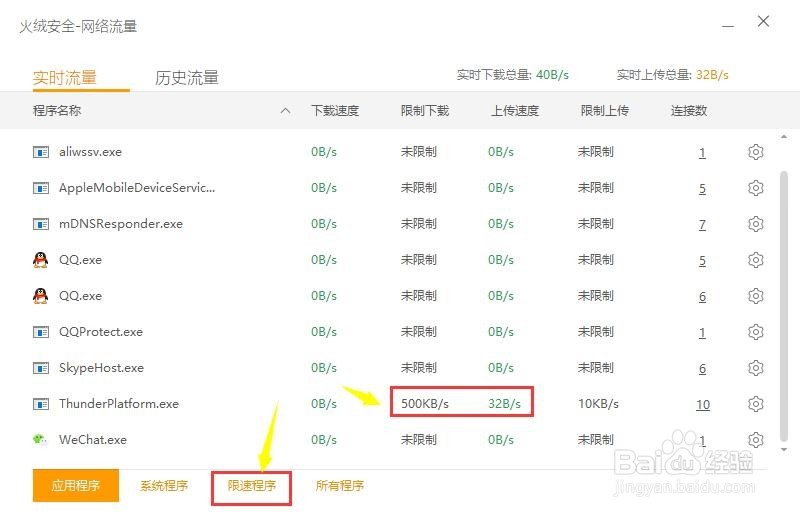Open settings gear for mDNSResponder.exe
800x515 pixels.
756,224
